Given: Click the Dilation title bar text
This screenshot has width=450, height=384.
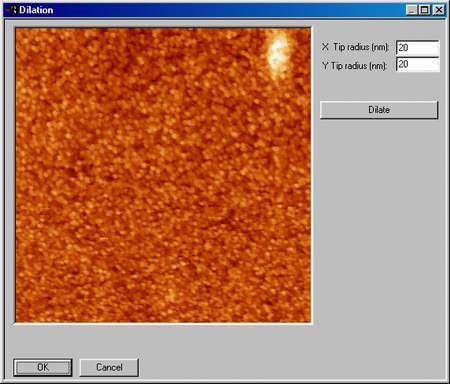Looking at the screenshot, I should [36, 10].
